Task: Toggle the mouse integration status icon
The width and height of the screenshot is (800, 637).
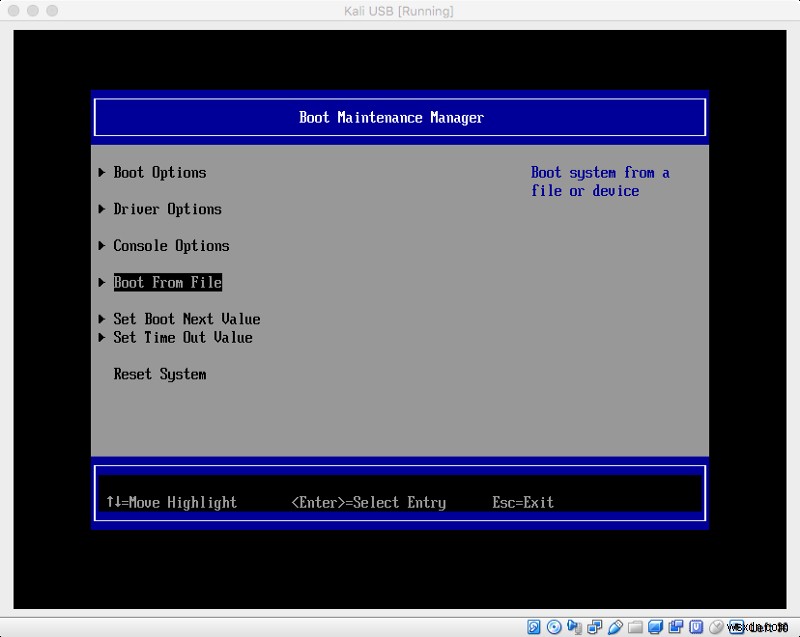Action: tap(715, 627)
